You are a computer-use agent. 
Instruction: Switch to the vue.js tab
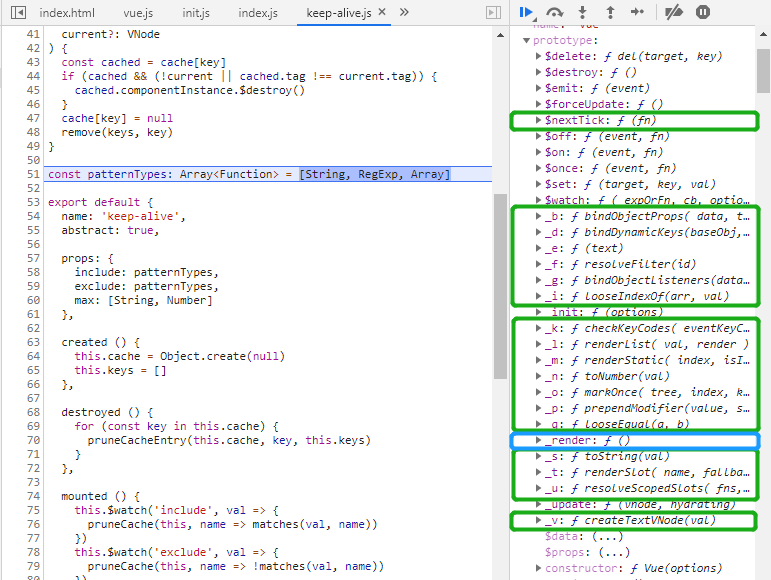point(138,13)
